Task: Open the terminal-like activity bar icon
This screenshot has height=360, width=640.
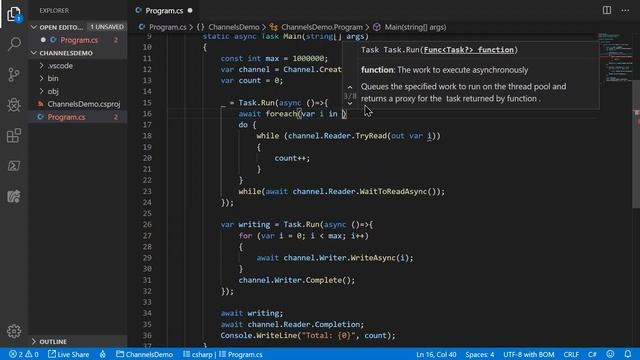Action: (x=14, y=166)
